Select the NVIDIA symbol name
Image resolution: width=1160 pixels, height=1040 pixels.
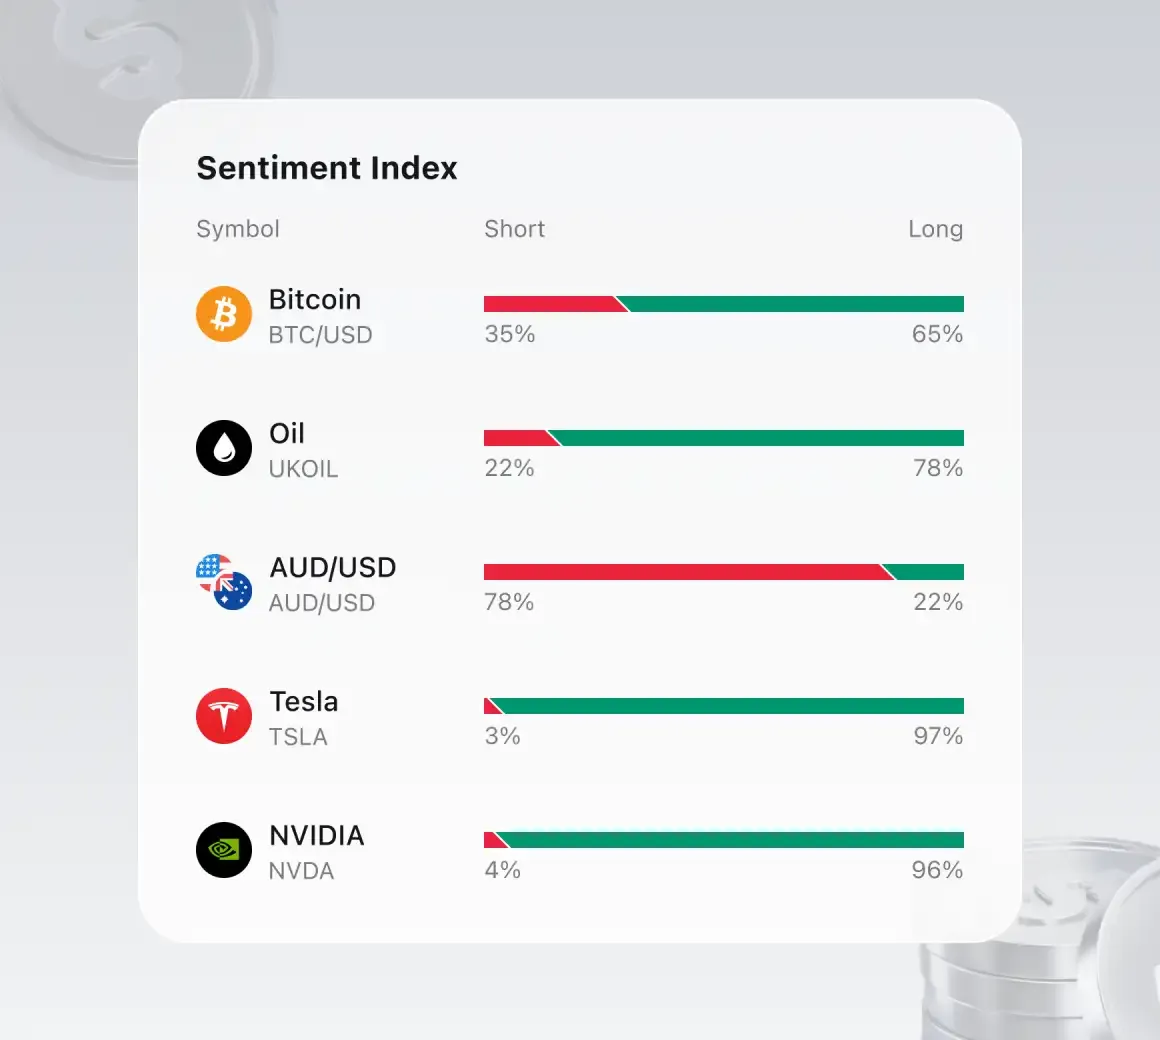[x=317, y=836]
